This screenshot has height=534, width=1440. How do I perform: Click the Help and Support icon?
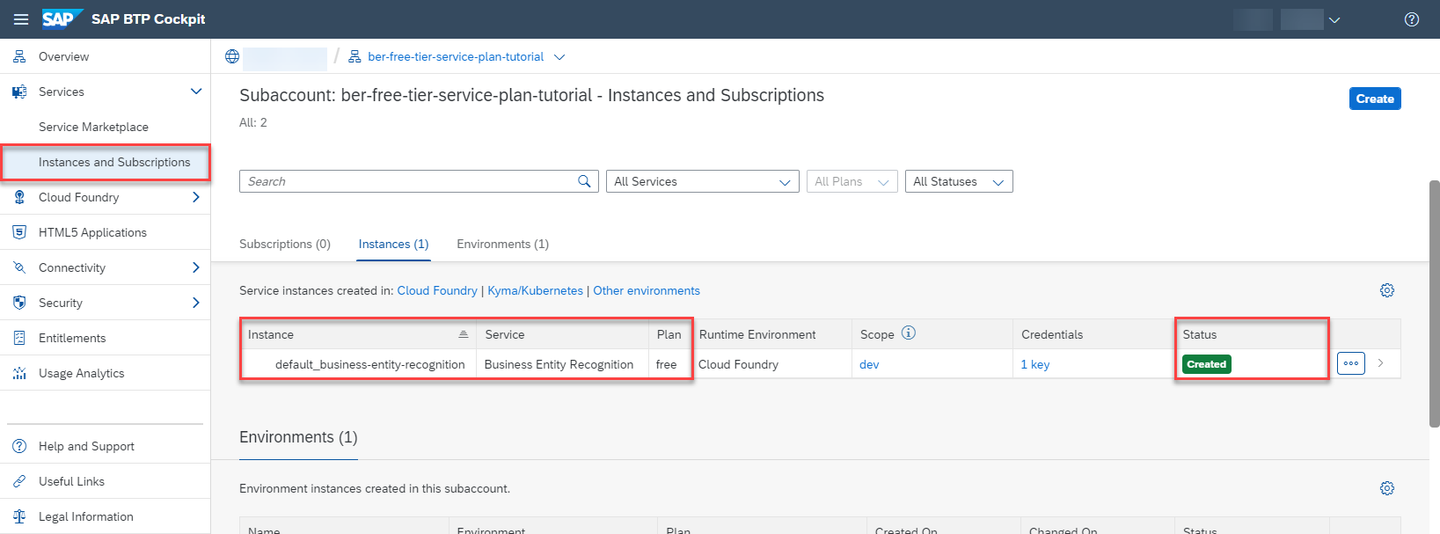point(19,446)
